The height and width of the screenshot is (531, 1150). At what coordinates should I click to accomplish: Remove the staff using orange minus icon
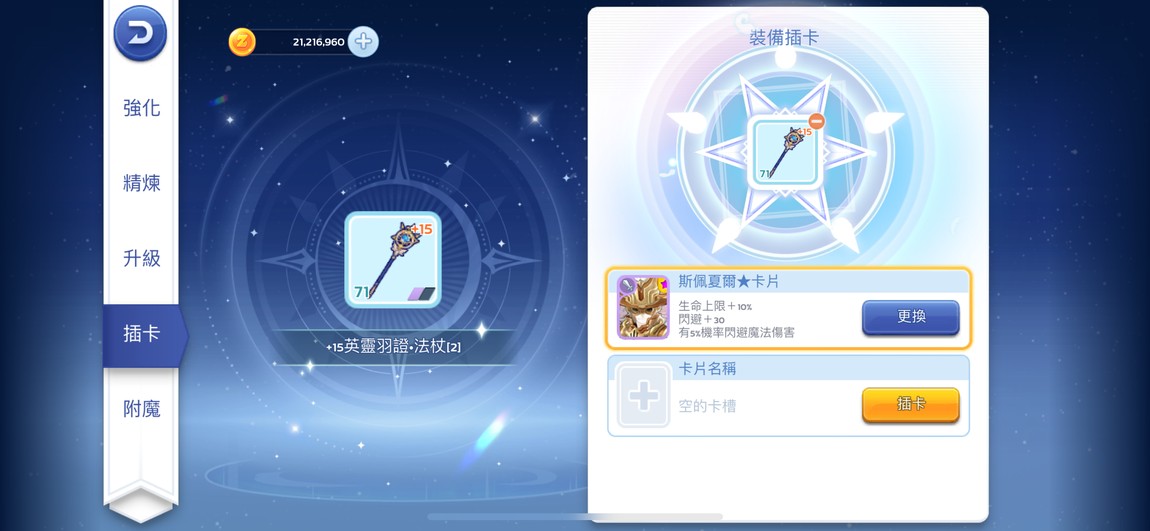click(x=816, y=121)
